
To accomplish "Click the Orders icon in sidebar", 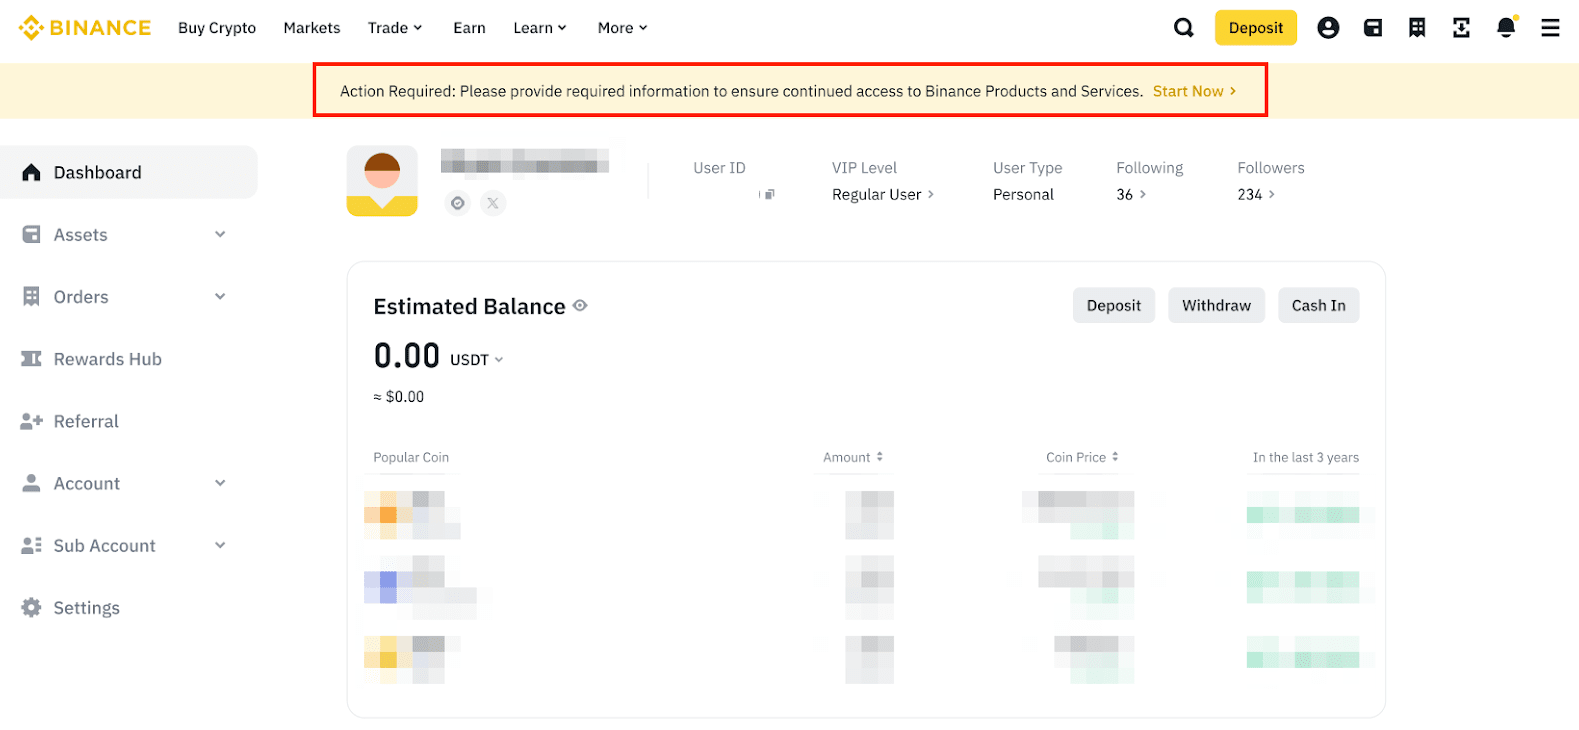I will [x=32, y=297].
